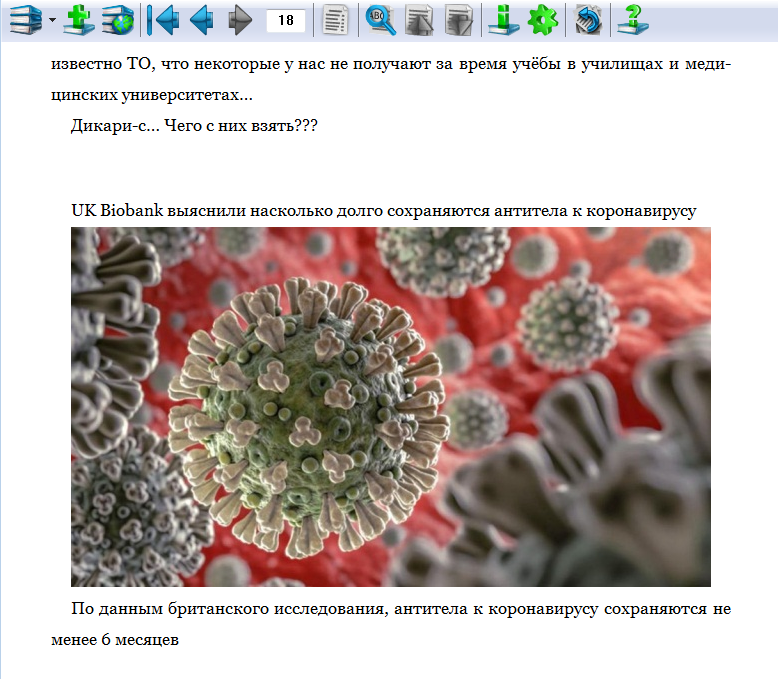
Task: Show book information with the green i icon
Action: (504, 20)
